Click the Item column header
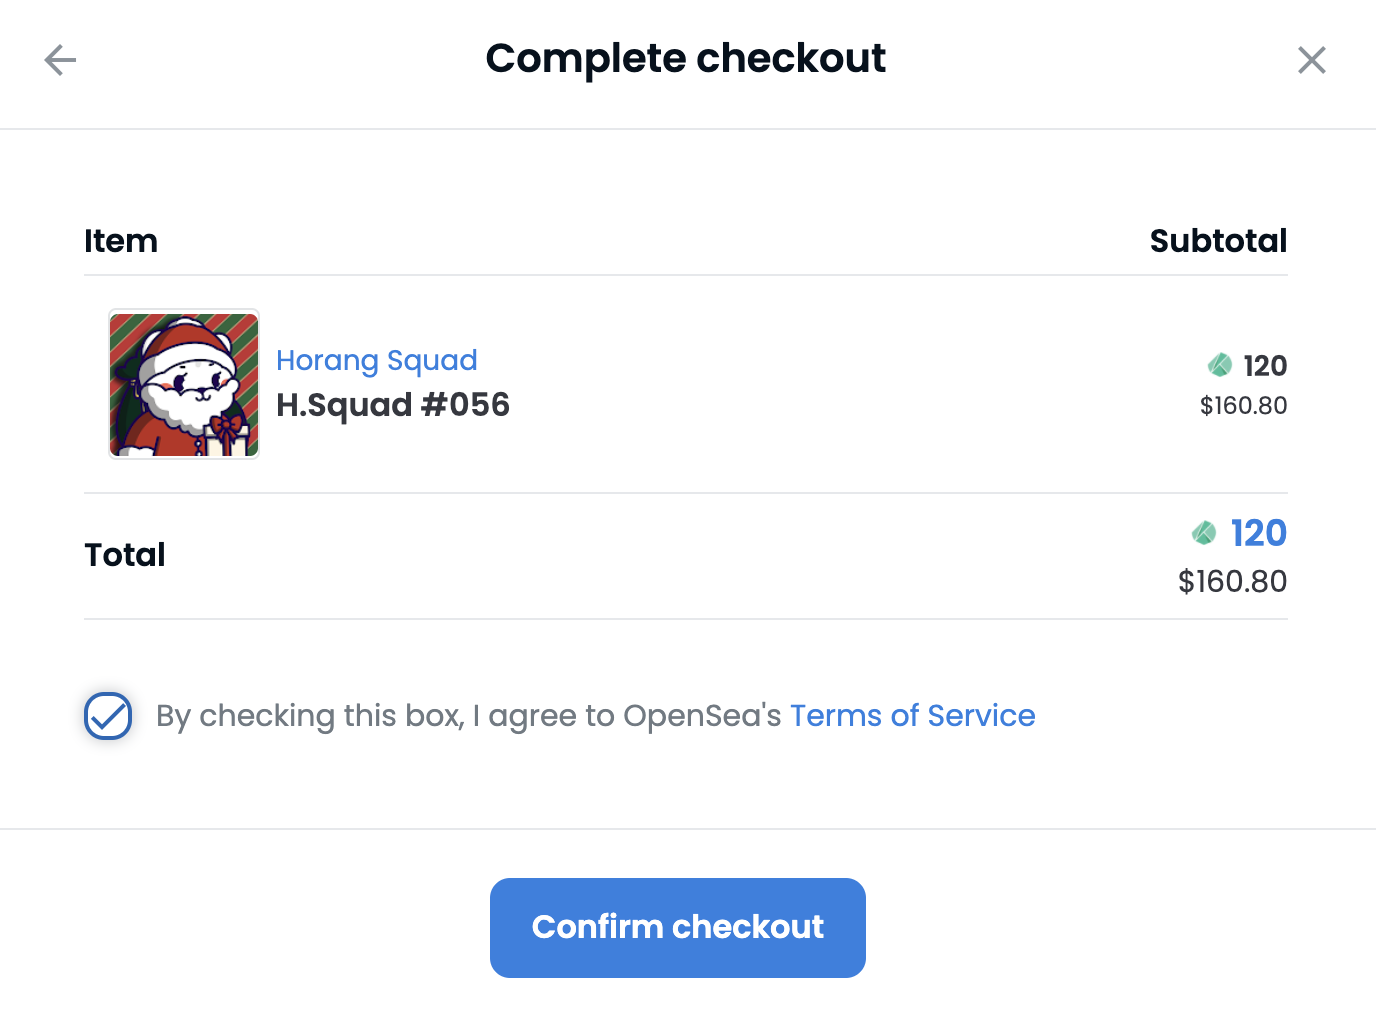The width and height of the screenshot is (1376, 1022). click(x=121, y=241)
